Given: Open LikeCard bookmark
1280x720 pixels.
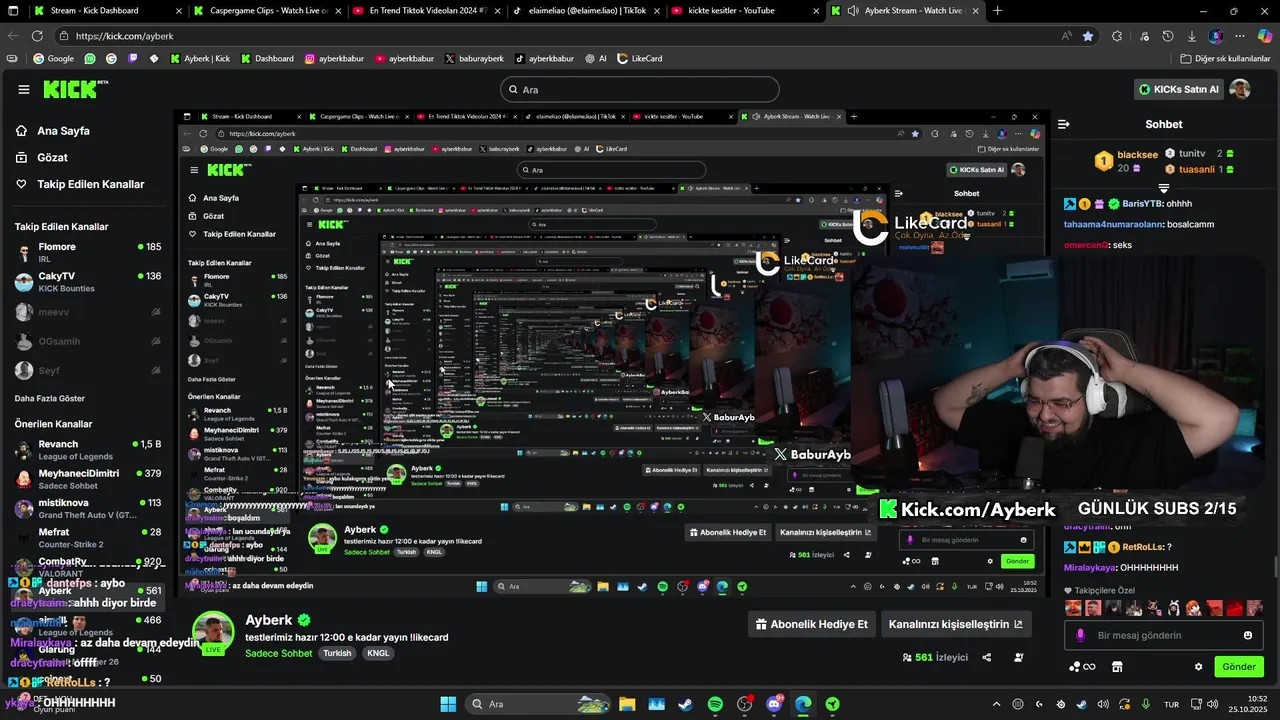Looking at the screenshot, I should point(640,59).
